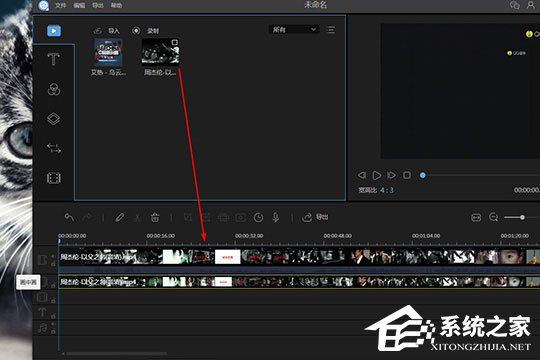The height and width of the screenshot is (360, 540).
Task: Stop the preview playback
Action: [x=407, y=175]
